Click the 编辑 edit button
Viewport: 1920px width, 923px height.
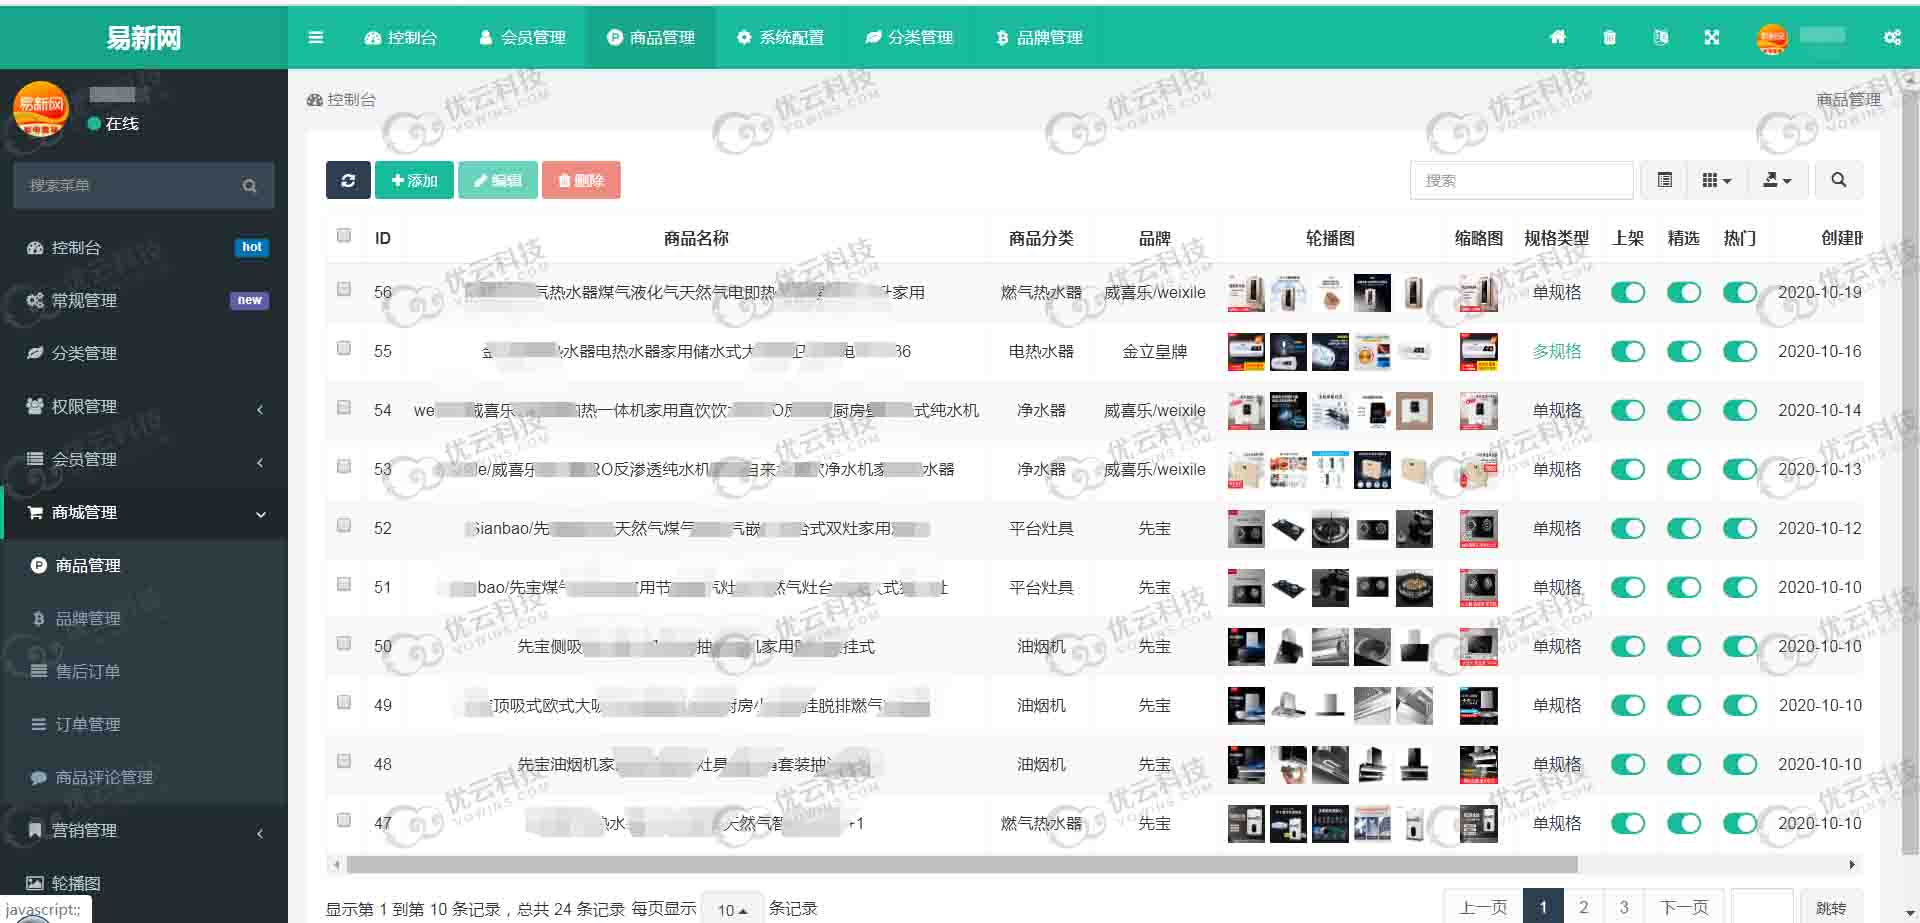[498, 180]
